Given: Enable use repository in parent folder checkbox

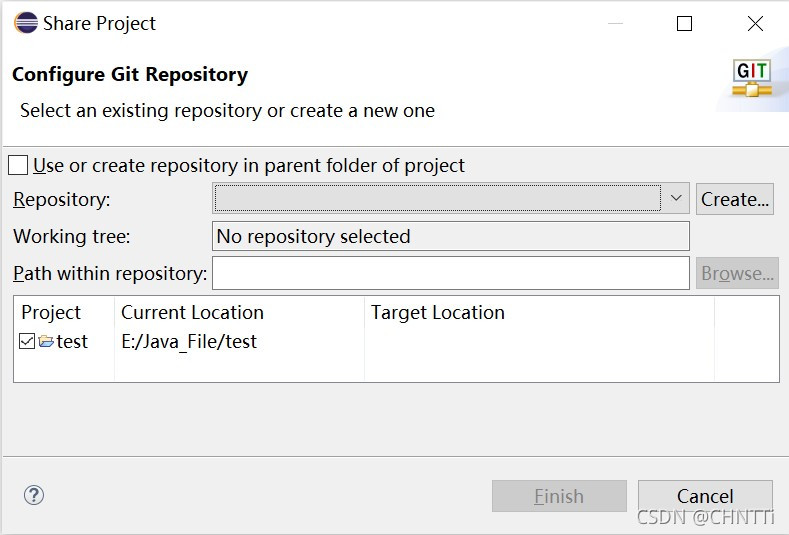Looking at the screenshot, I should (x=18, y=165).
